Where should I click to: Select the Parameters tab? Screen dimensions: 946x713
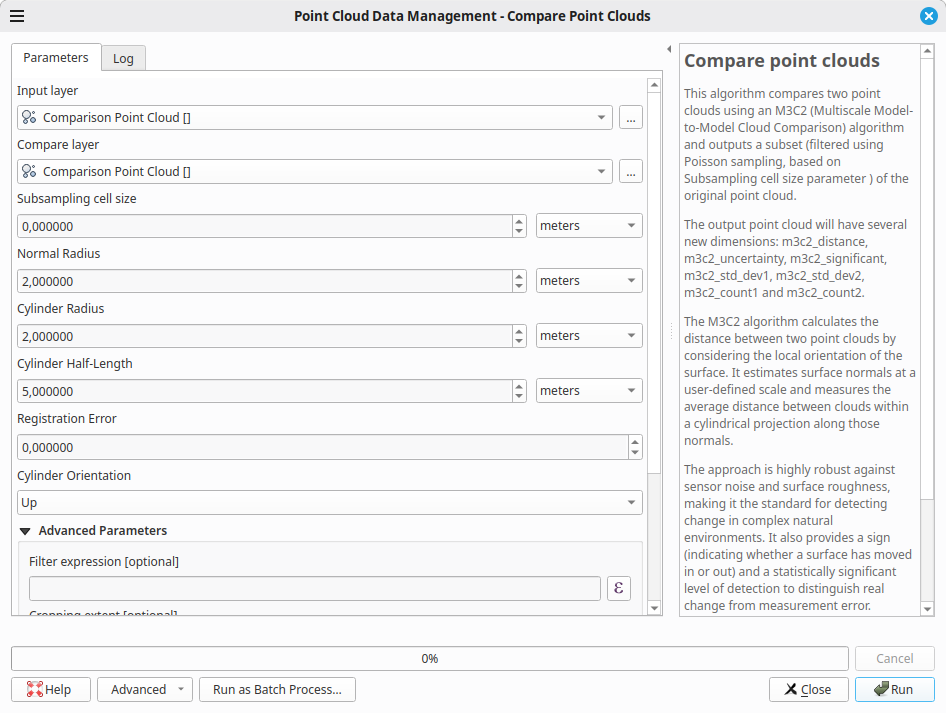[x=56, y=58]
